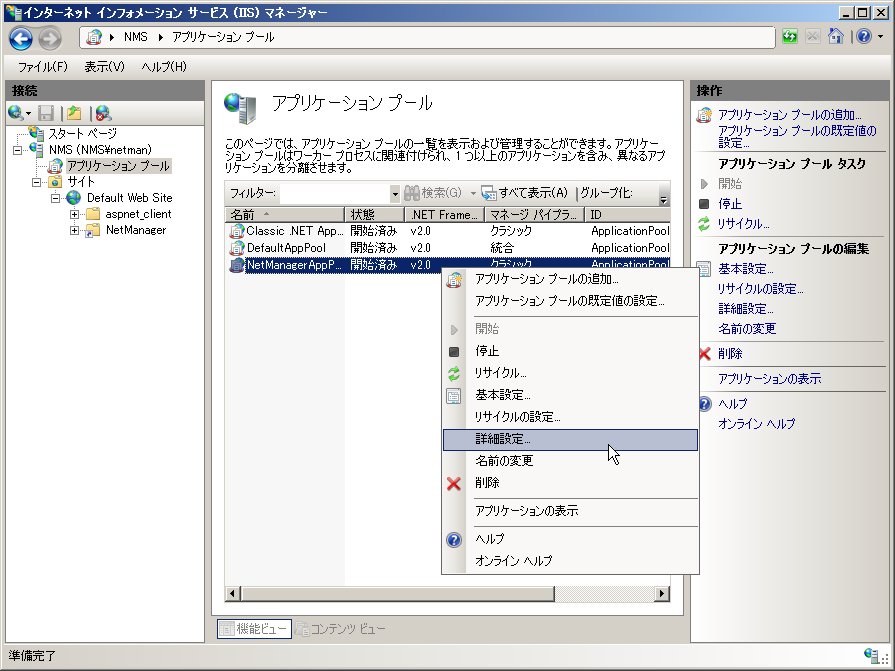The image size is (895, 671).
Task: Click リサイクルの設定... link in 操作 pane
Action: [x=760, y=289]
